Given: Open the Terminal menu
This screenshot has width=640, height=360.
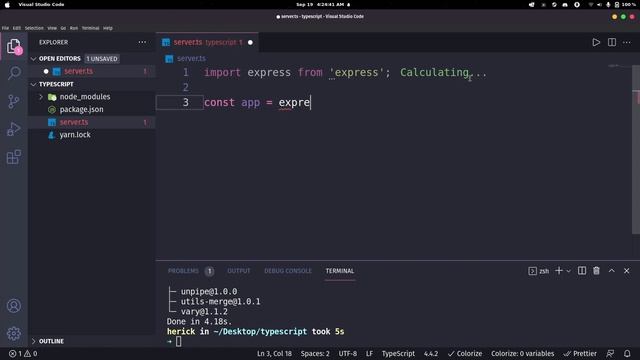Looking at the screenshot, I should click(x=90, y=28).
